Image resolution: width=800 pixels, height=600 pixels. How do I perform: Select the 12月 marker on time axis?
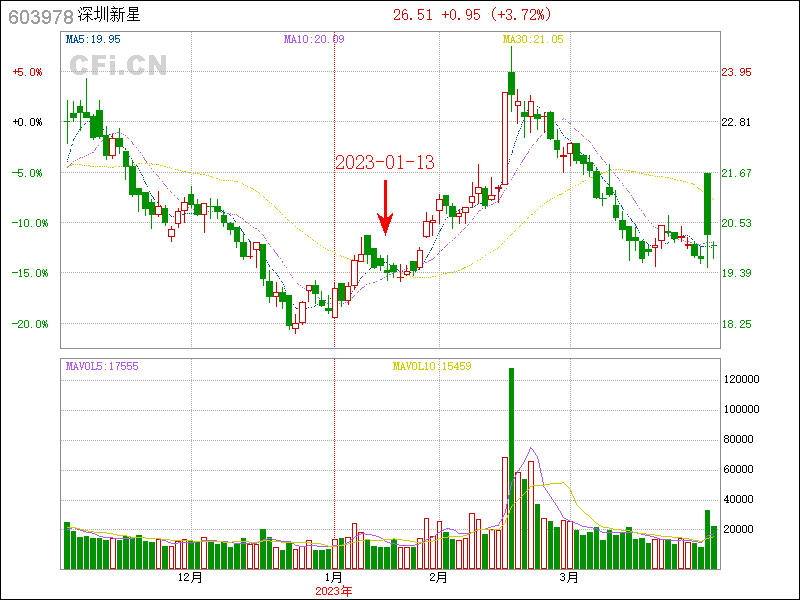coord(190,578)
